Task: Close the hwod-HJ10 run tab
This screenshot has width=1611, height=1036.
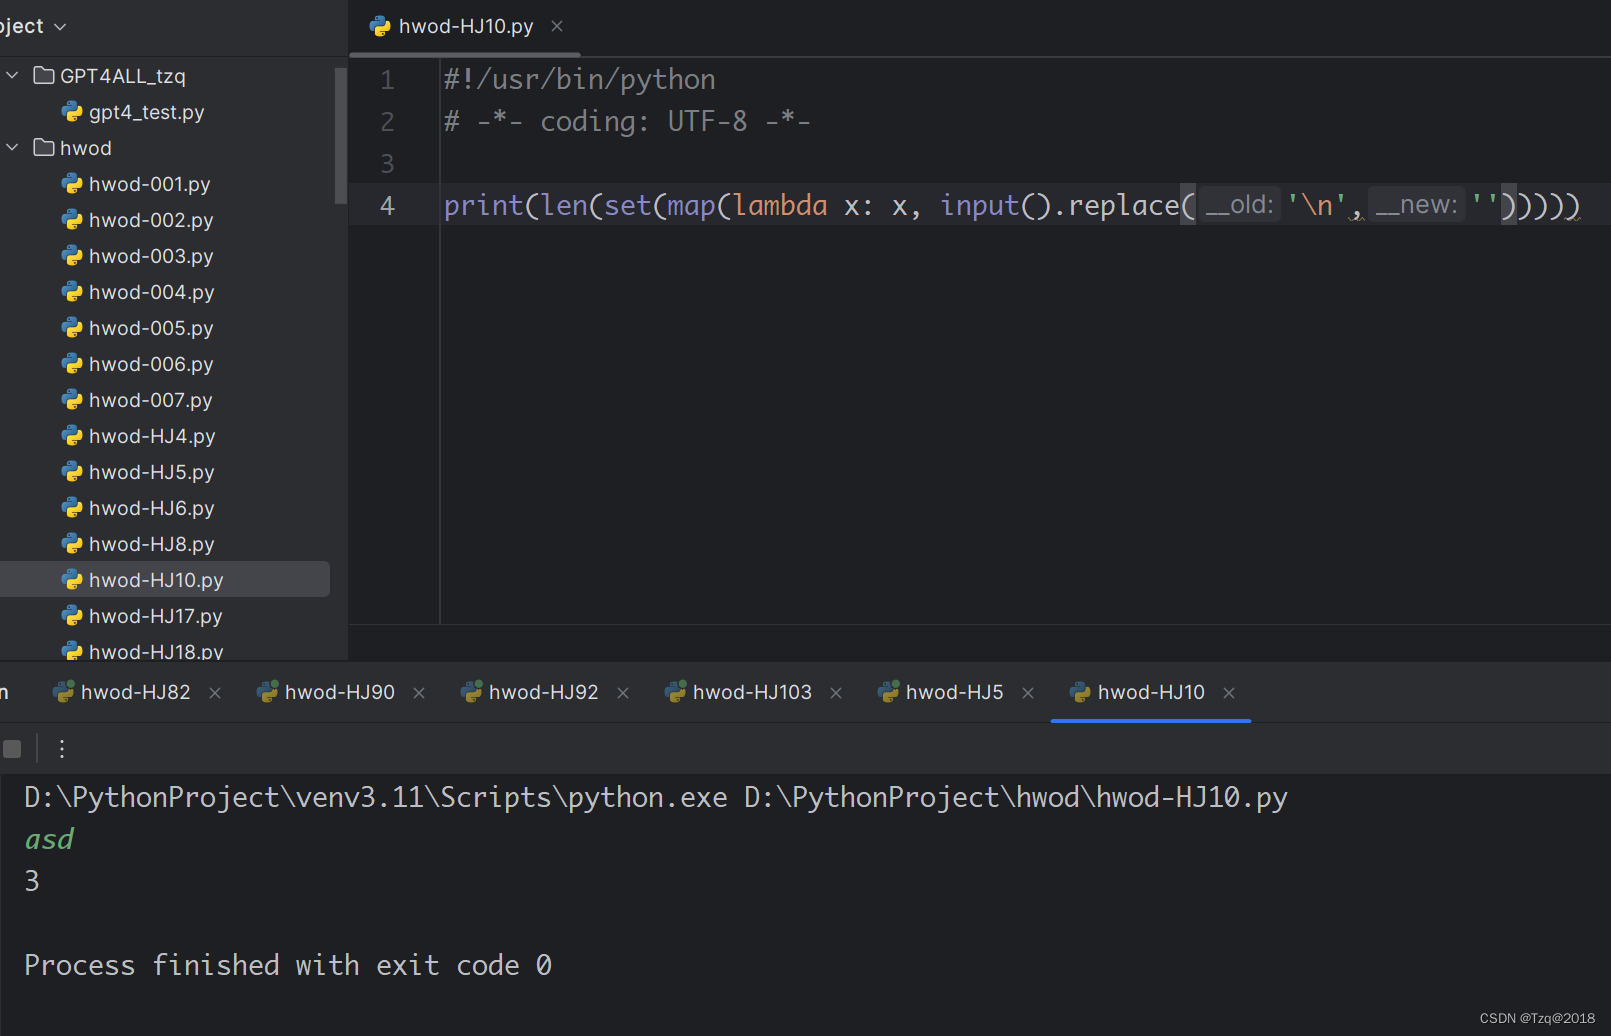Action: [1229, 693]
